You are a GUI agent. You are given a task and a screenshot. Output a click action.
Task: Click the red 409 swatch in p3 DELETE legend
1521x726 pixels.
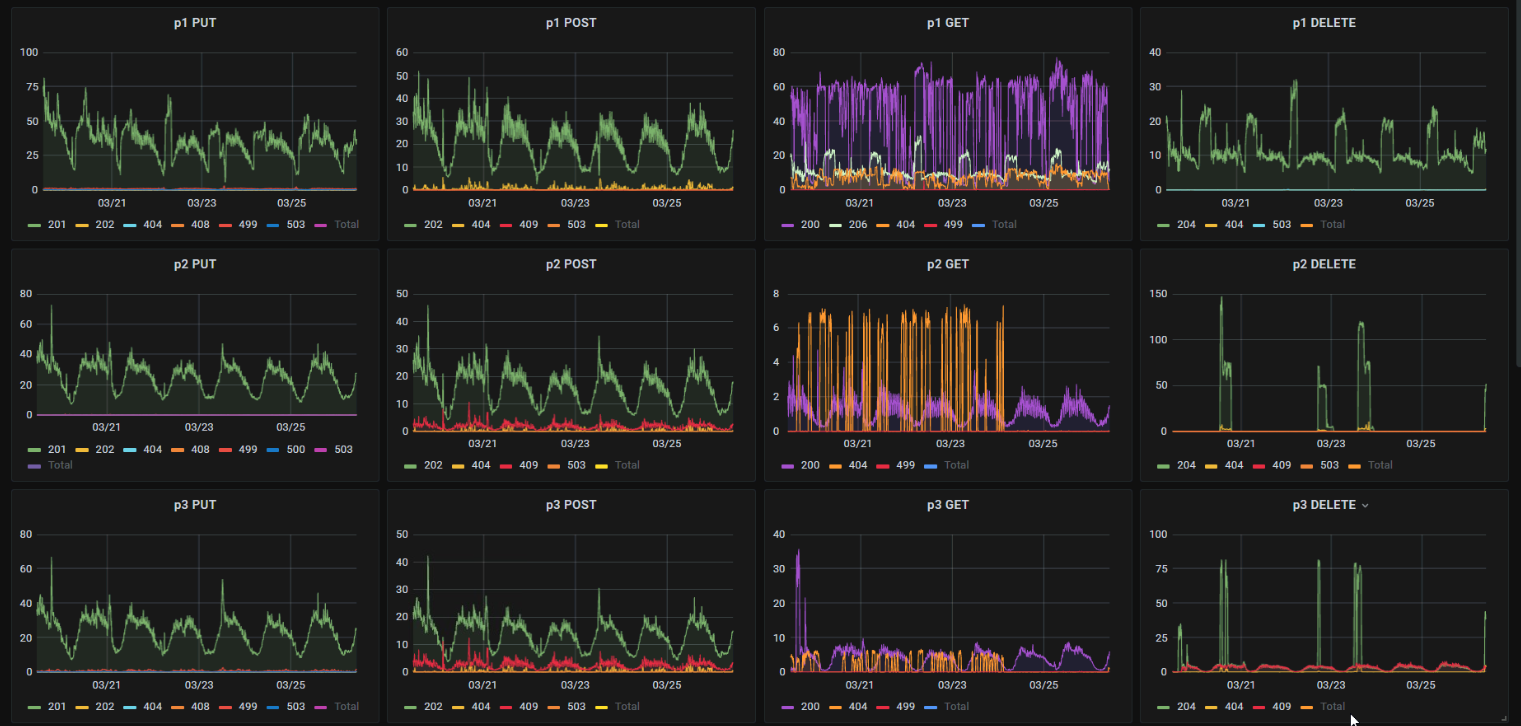[x=1258, y=707]
